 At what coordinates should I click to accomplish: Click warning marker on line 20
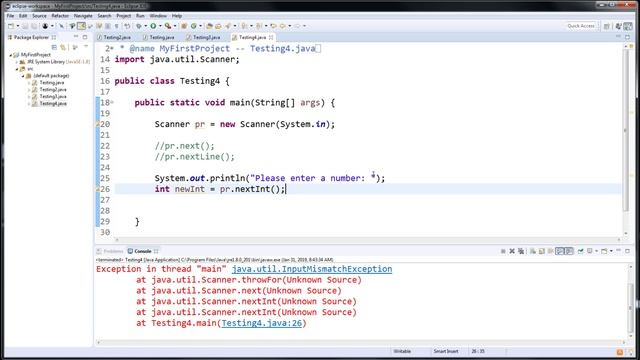(x=98, y=124)
